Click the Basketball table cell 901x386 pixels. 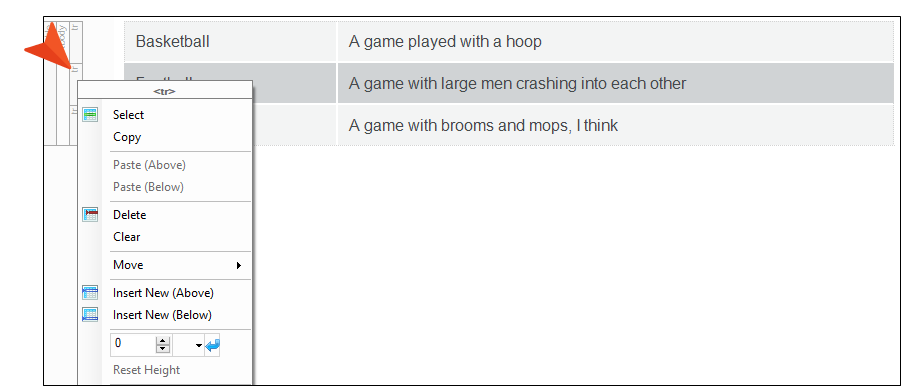(230, 42)
